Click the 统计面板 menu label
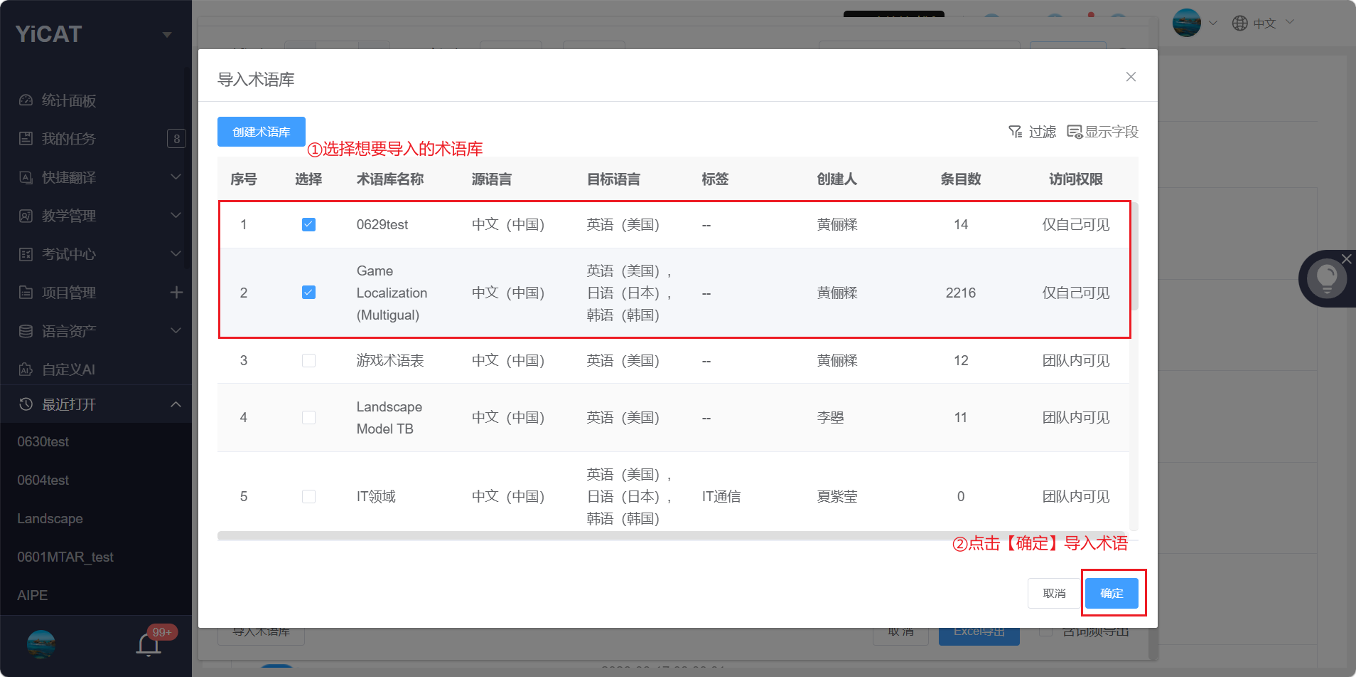 [x=69, y=100]
